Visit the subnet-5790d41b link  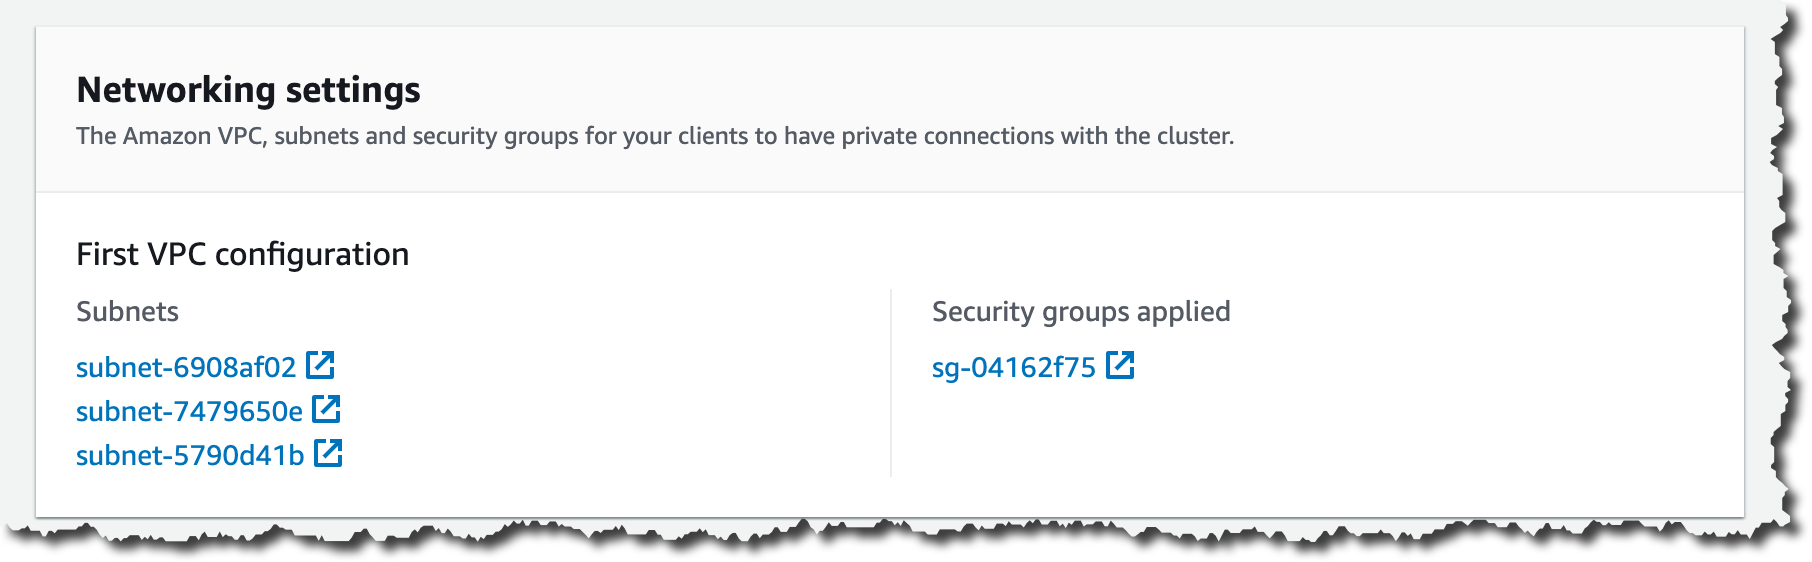click(x=190, y=455)
